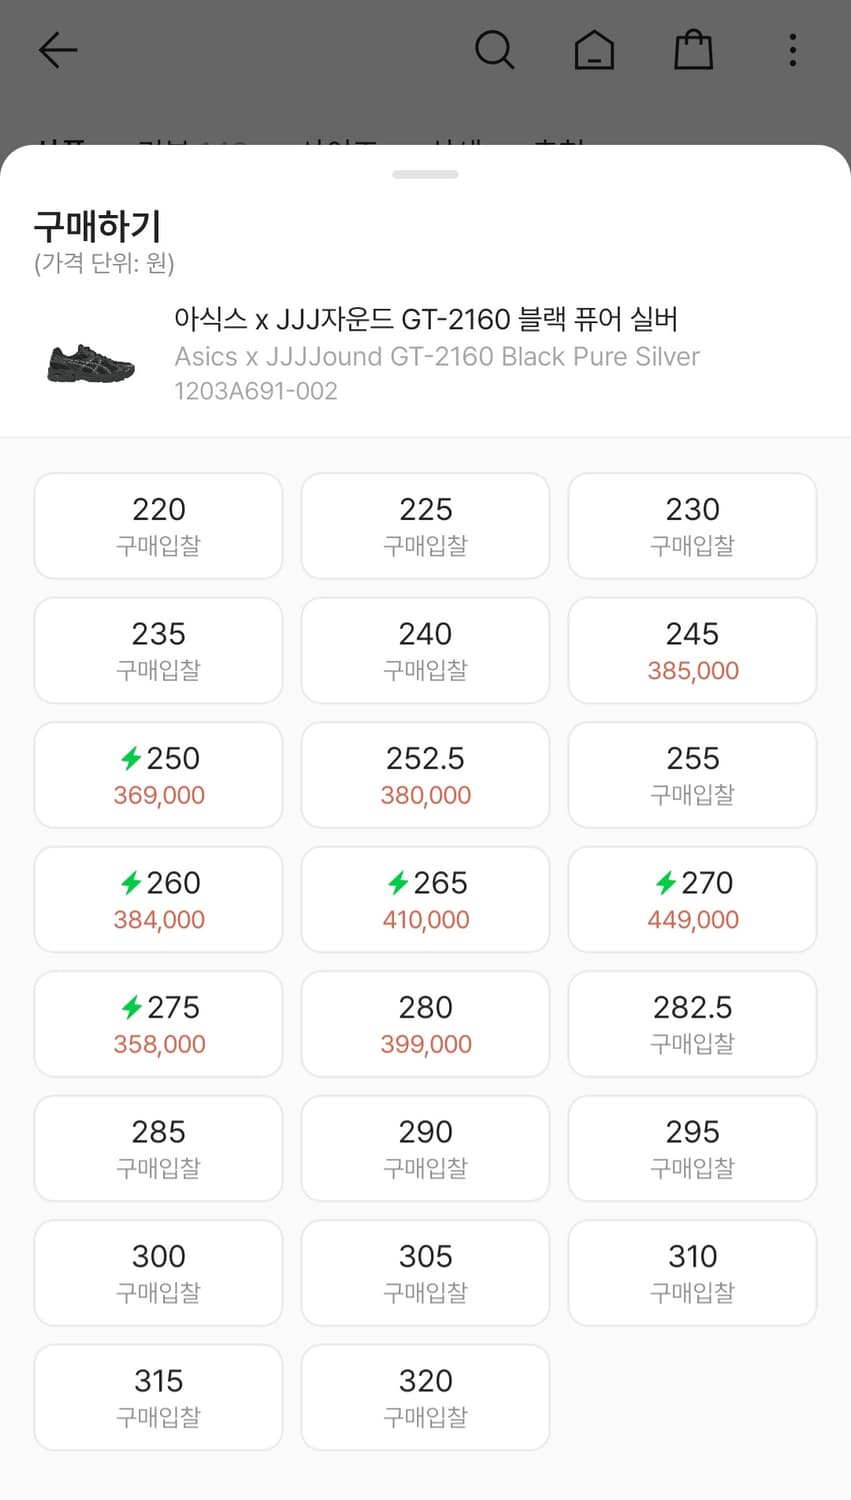The width and height of the screenshot is (851, 1500).
Task: Go to home via house icon
Action: tap(594, 49)
